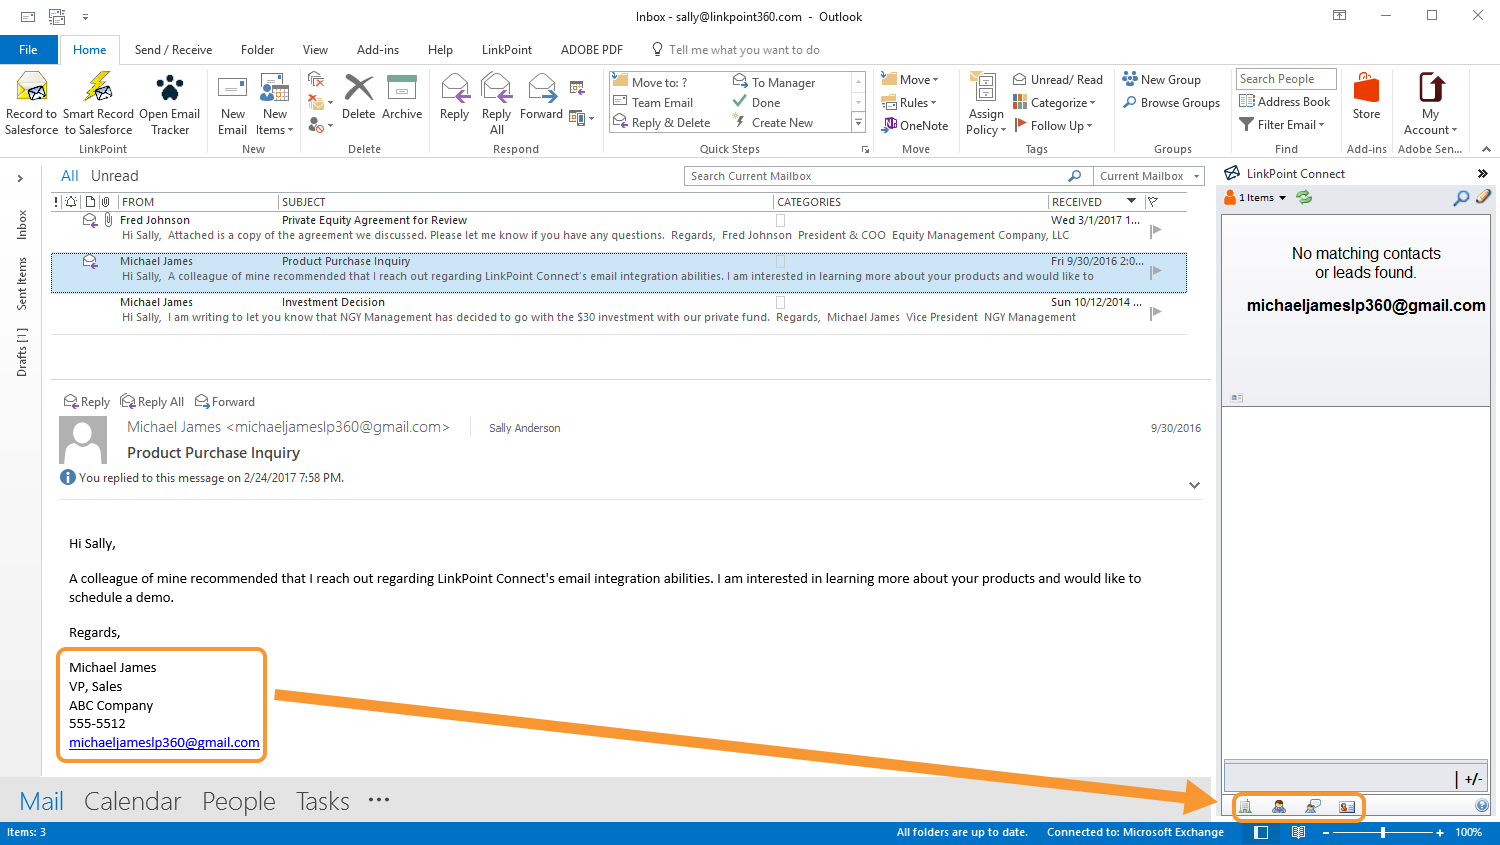Create a New Email
Screen dimensions: 1500x845
click(232, 104)
